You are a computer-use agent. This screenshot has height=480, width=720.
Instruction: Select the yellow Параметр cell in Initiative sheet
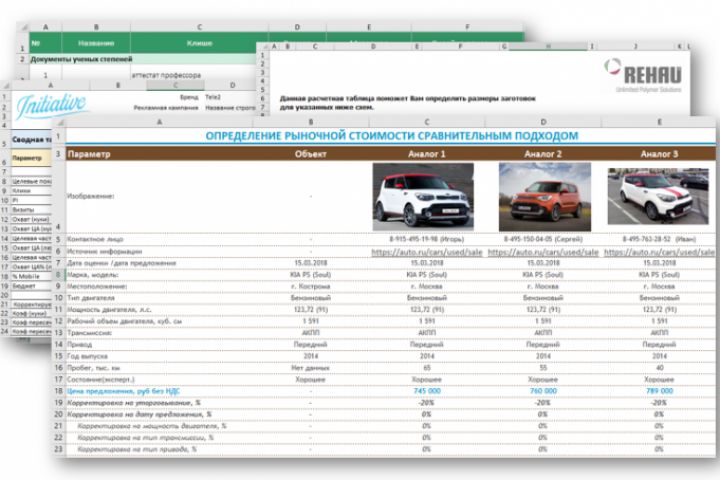(31, 158)
